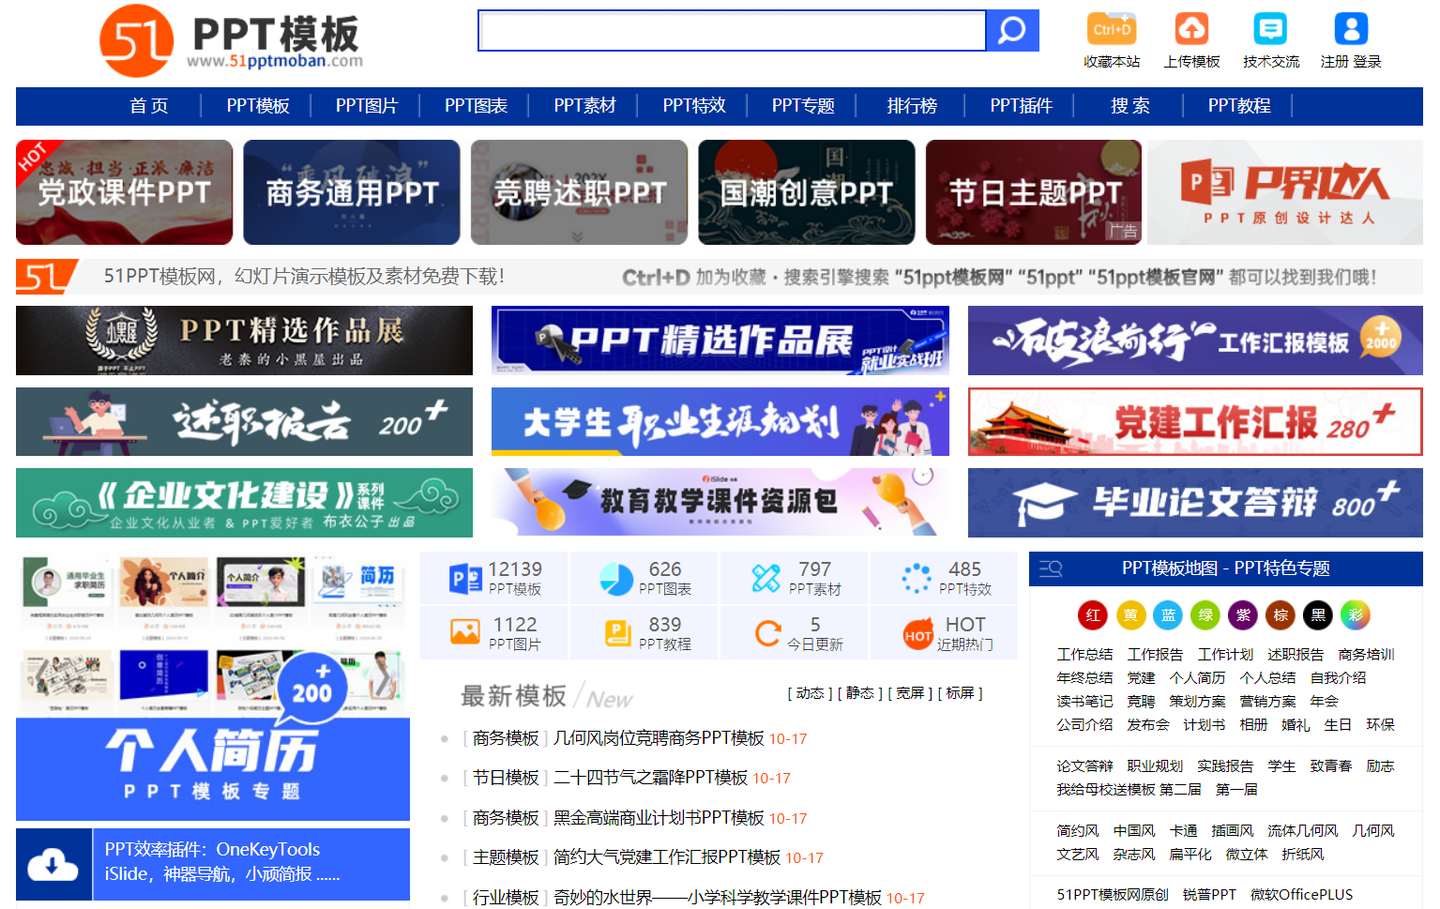
Task: Select the red 红 color swatch
Action: click(x=1092, y=615)
